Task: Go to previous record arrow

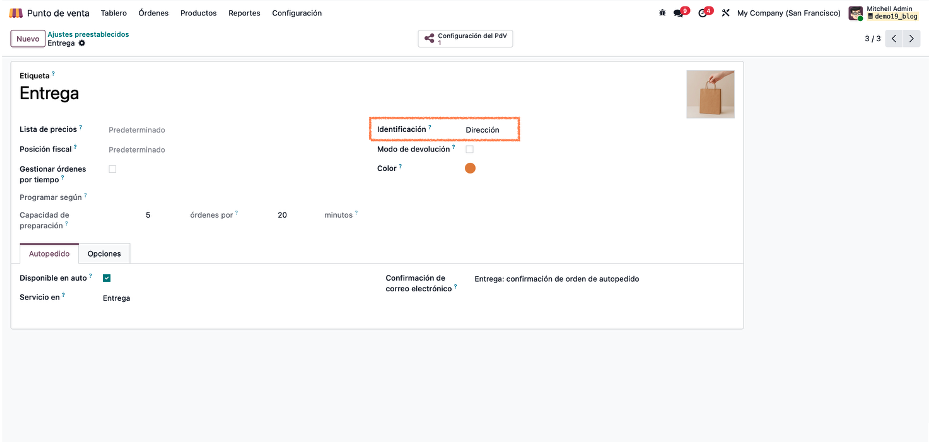Action: [894, 39]
